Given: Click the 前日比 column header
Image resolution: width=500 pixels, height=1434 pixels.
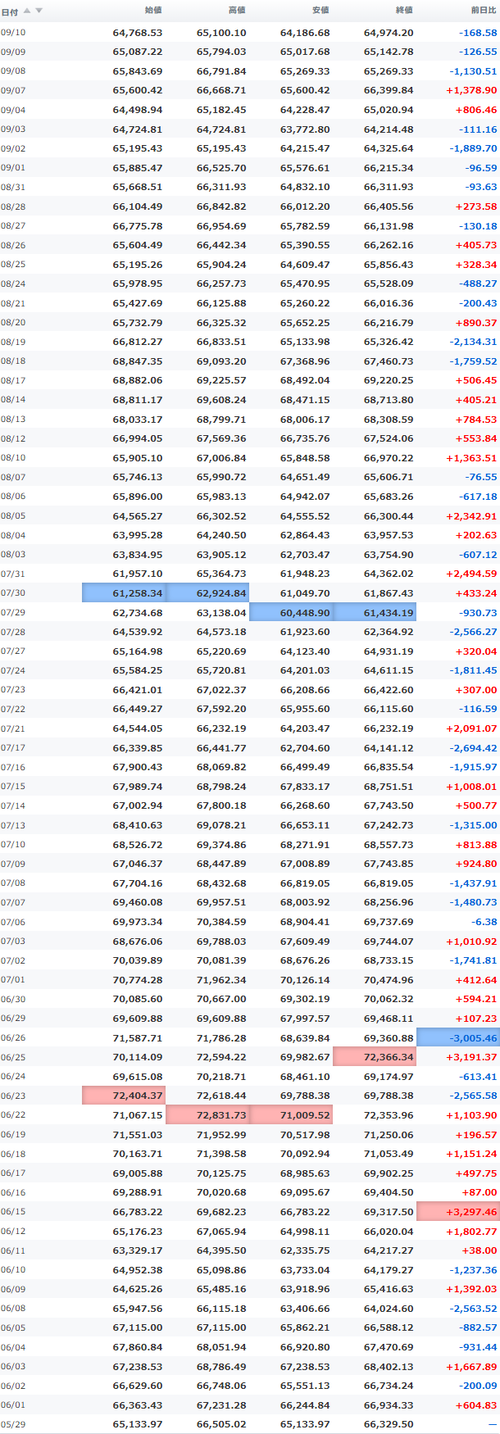Looking at the screenshot, I should [x=482, y=10].
